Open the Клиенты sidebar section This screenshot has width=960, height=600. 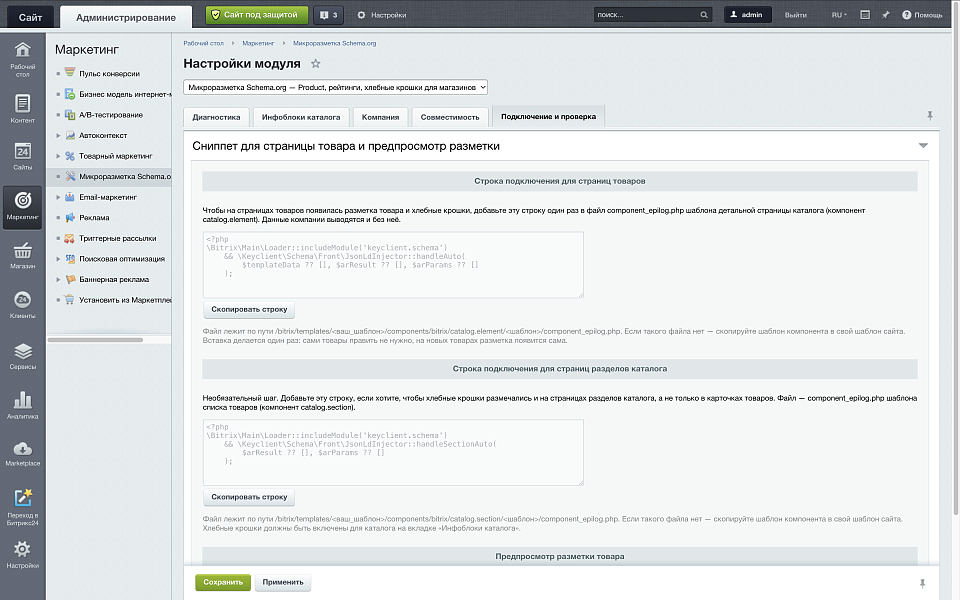23,305
